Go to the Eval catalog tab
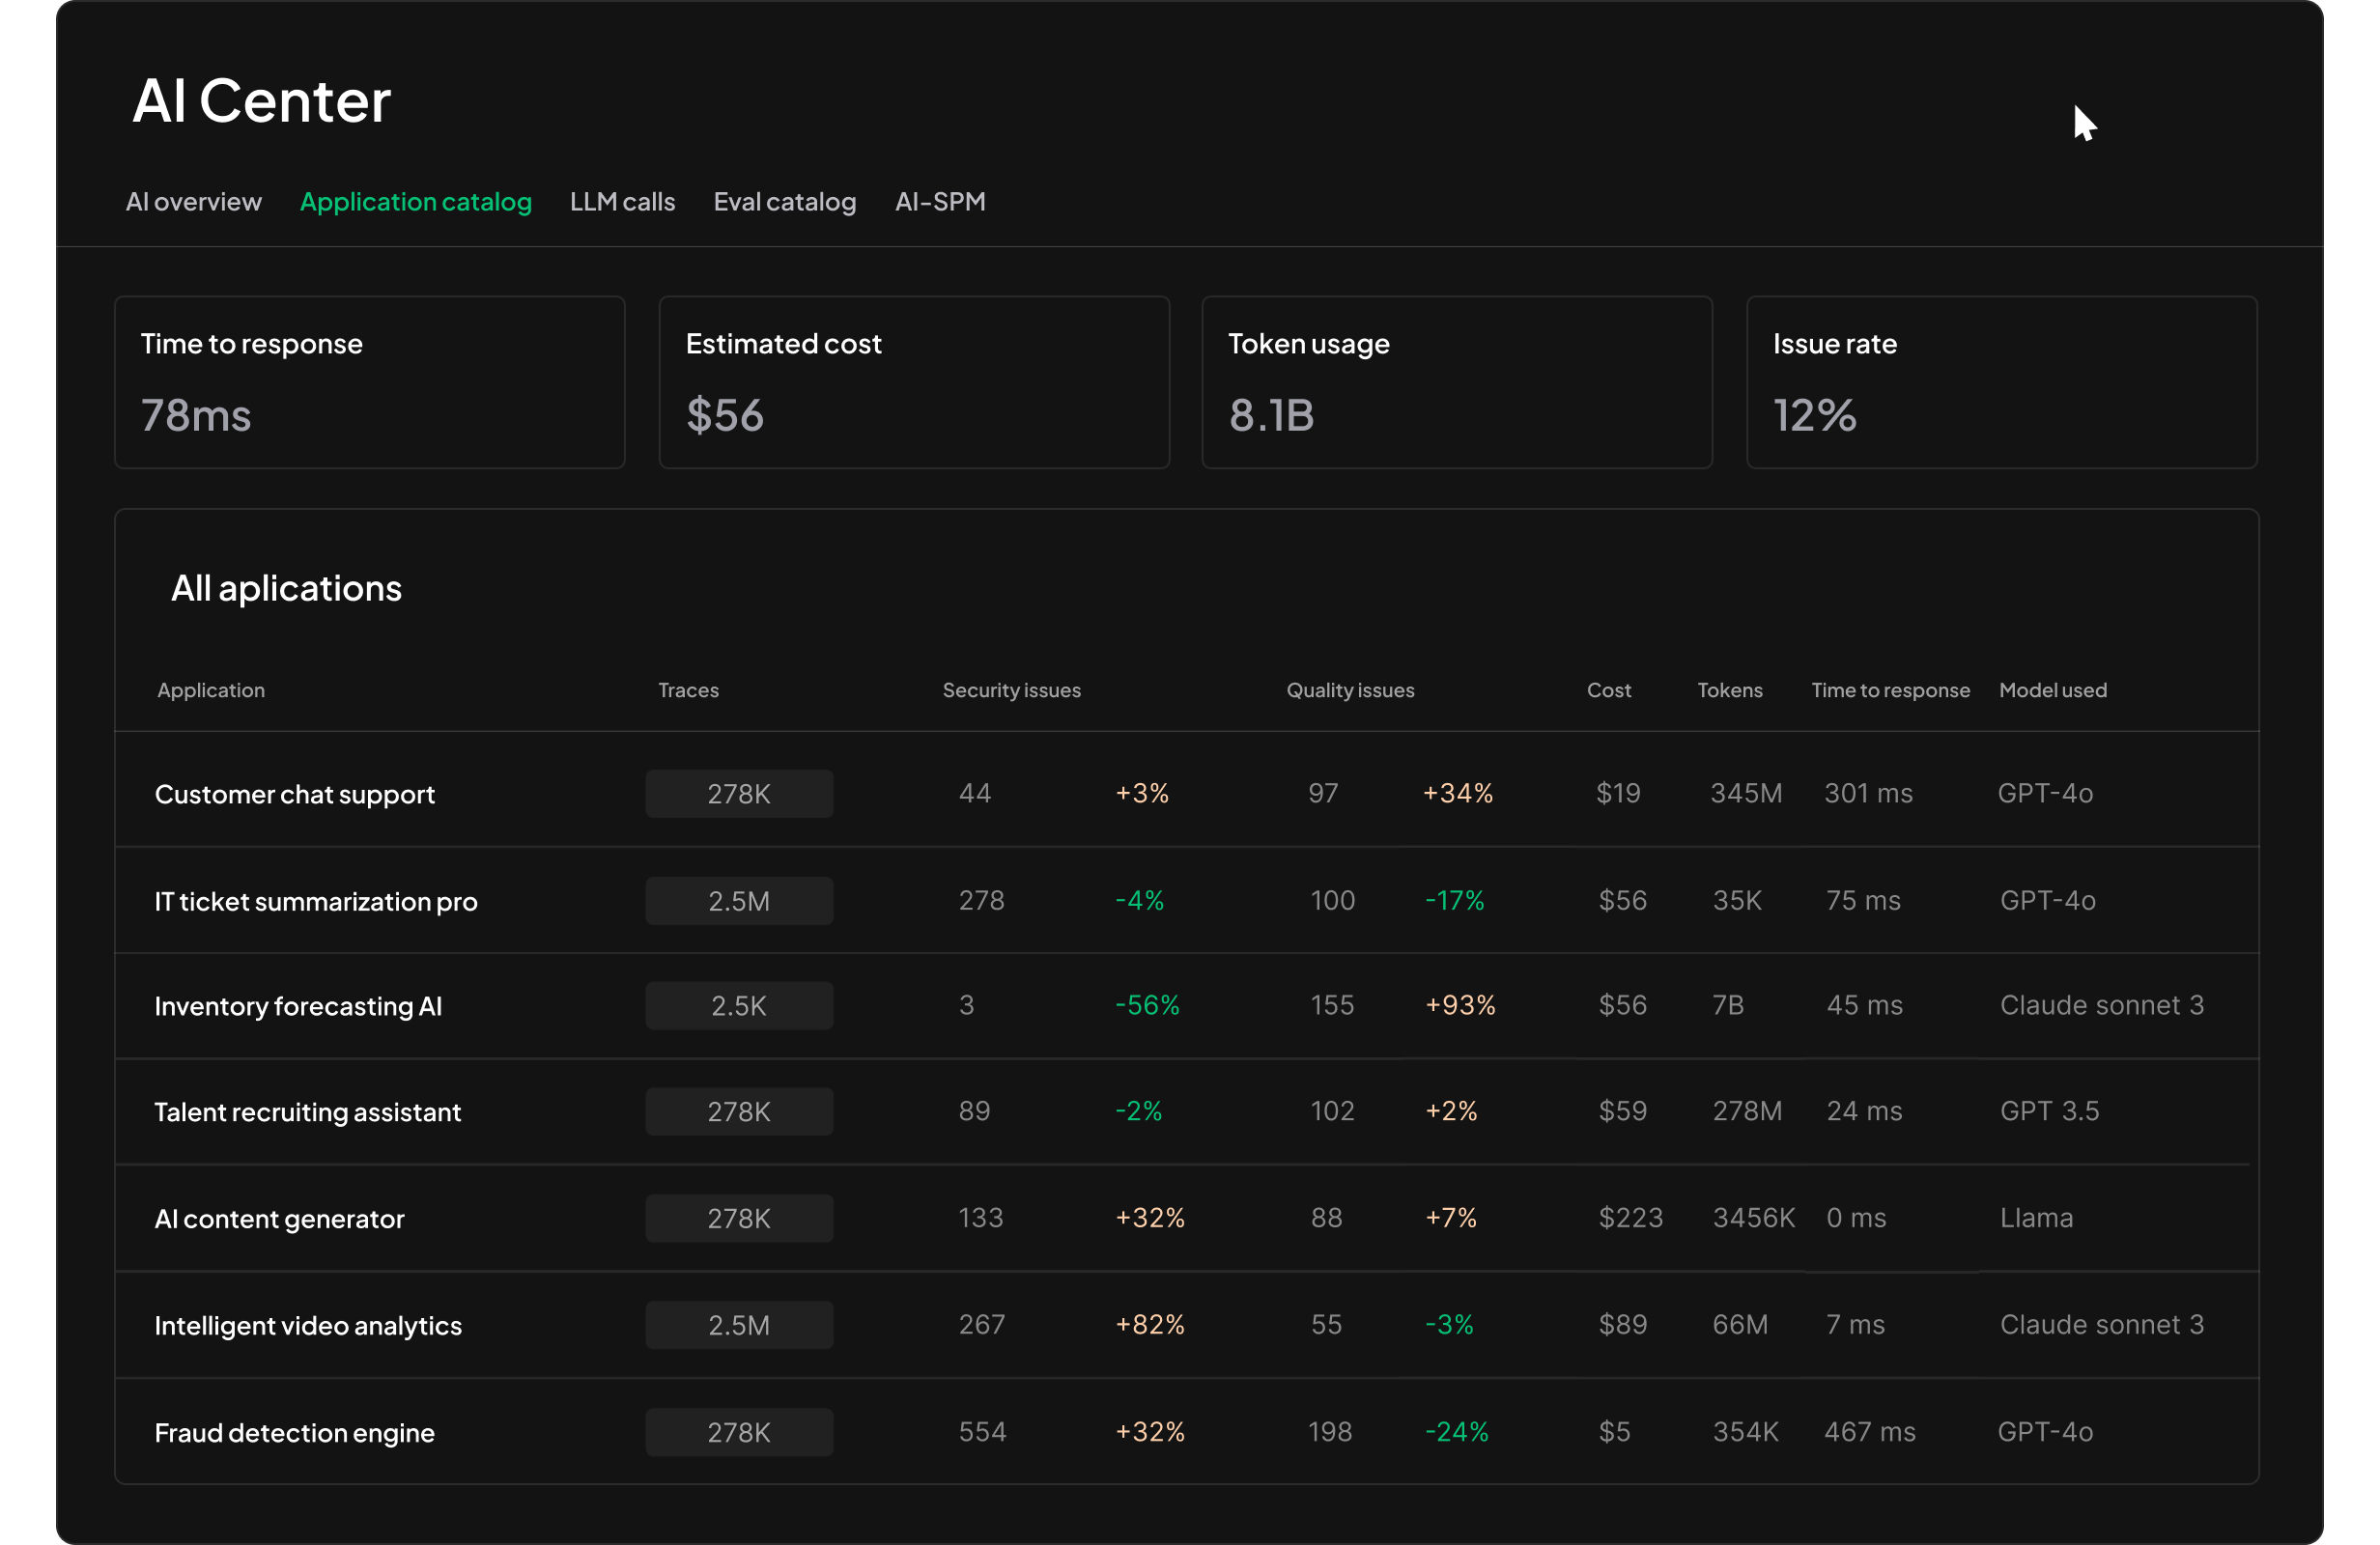2380x1545 pixels. tap(784, 202)
